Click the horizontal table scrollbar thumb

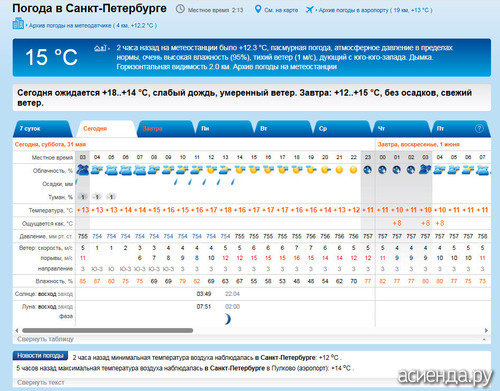pos(108,330)
